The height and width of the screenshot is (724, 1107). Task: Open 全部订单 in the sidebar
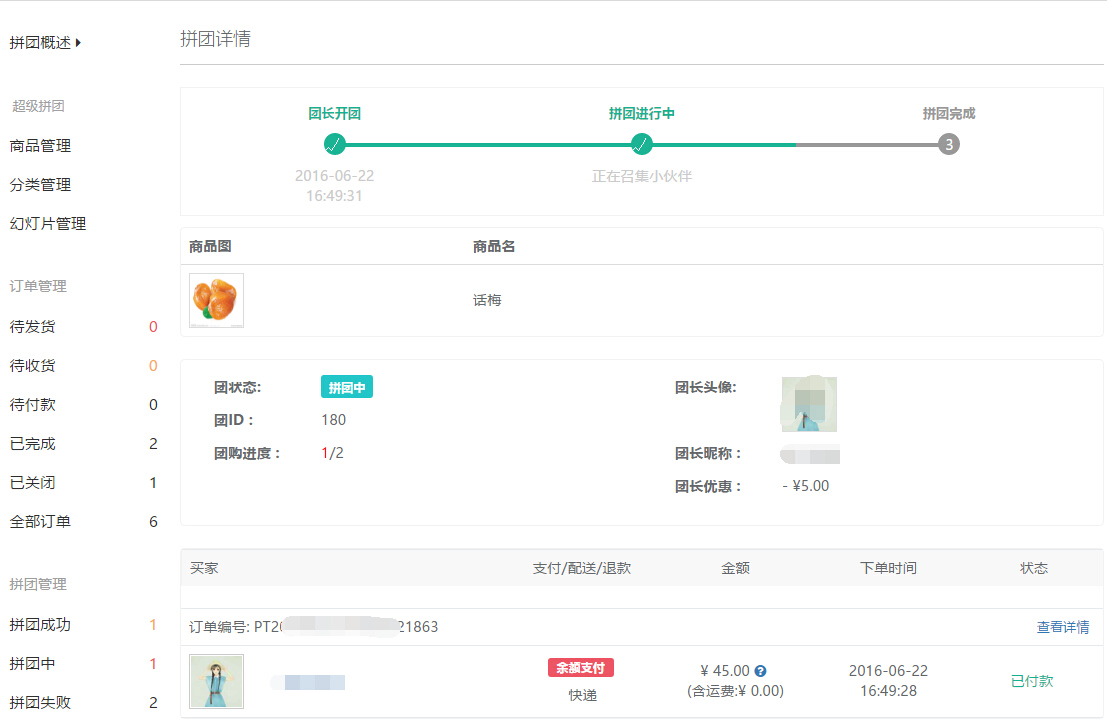pyautogui.click(x=40, y=522)
